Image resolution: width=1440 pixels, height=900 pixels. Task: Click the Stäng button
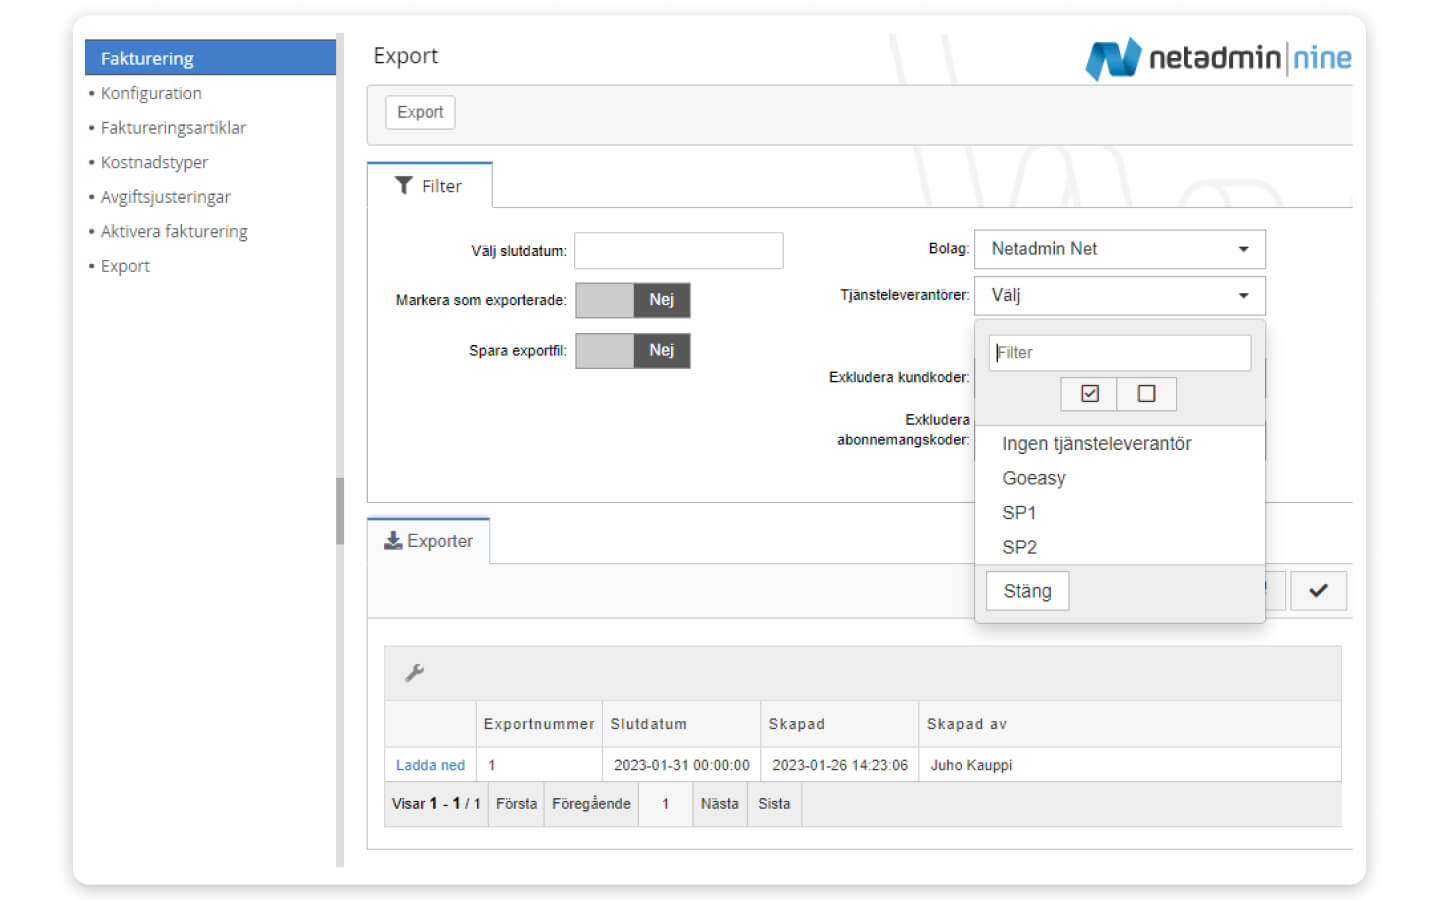point(1027,591)
